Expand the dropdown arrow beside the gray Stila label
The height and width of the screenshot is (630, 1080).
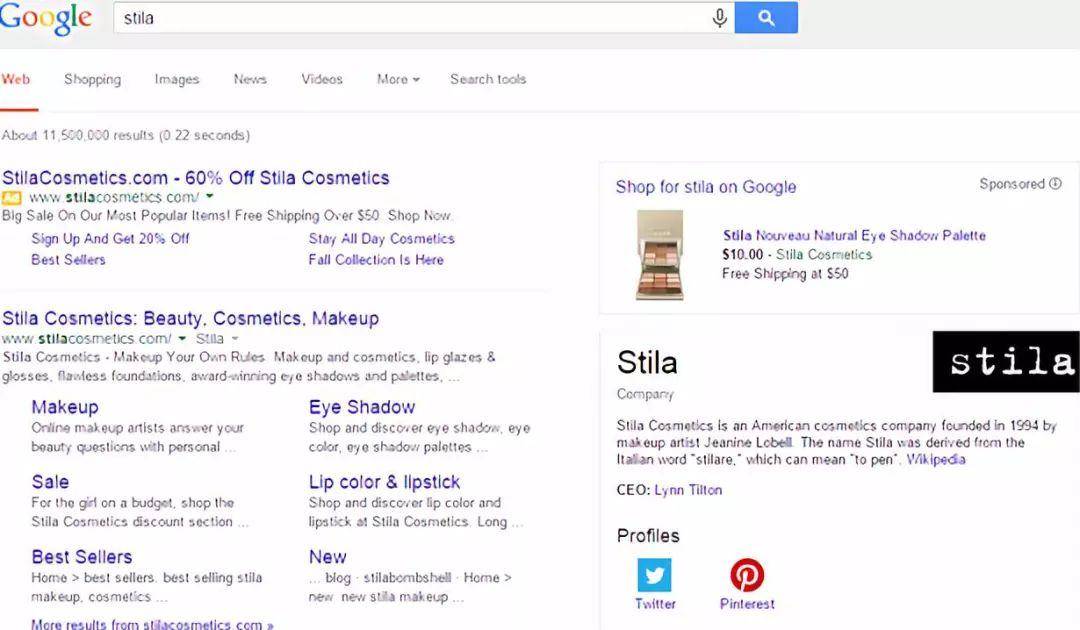(x=235, y=338)
